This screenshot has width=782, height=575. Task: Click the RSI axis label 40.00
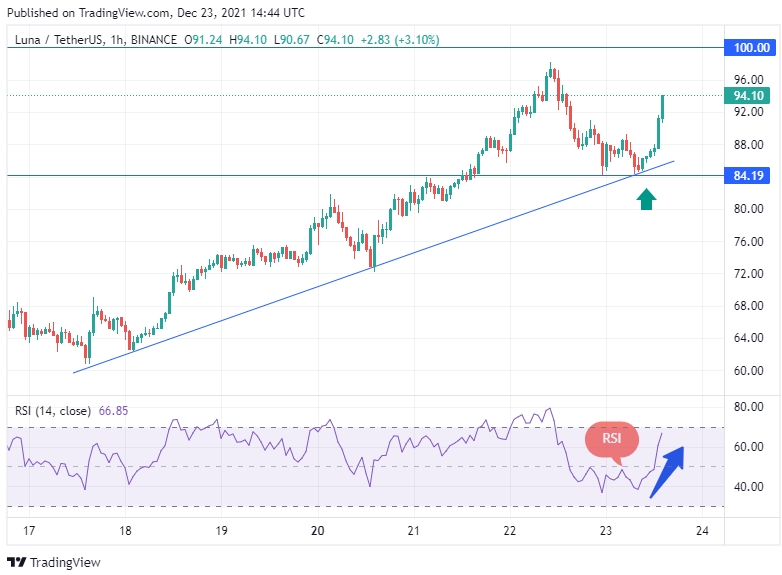point(749,487)
